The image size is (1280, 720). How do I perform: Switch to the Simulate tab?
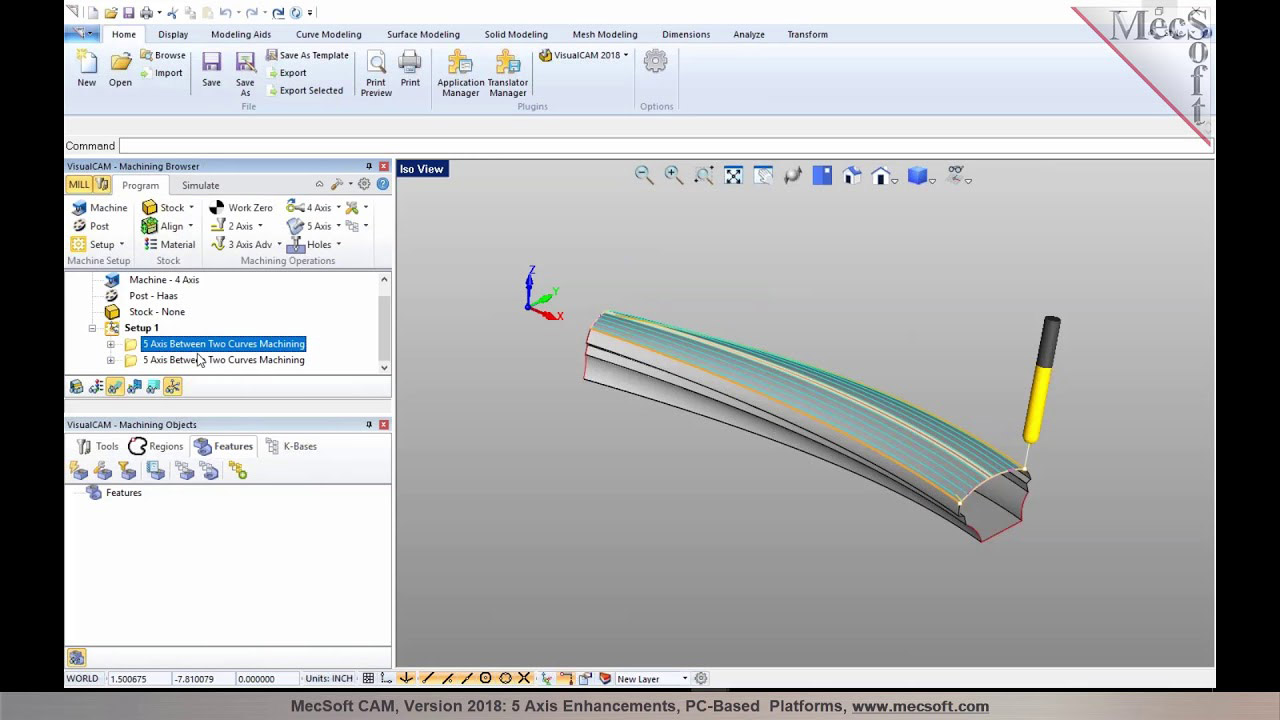coord(200,185)
